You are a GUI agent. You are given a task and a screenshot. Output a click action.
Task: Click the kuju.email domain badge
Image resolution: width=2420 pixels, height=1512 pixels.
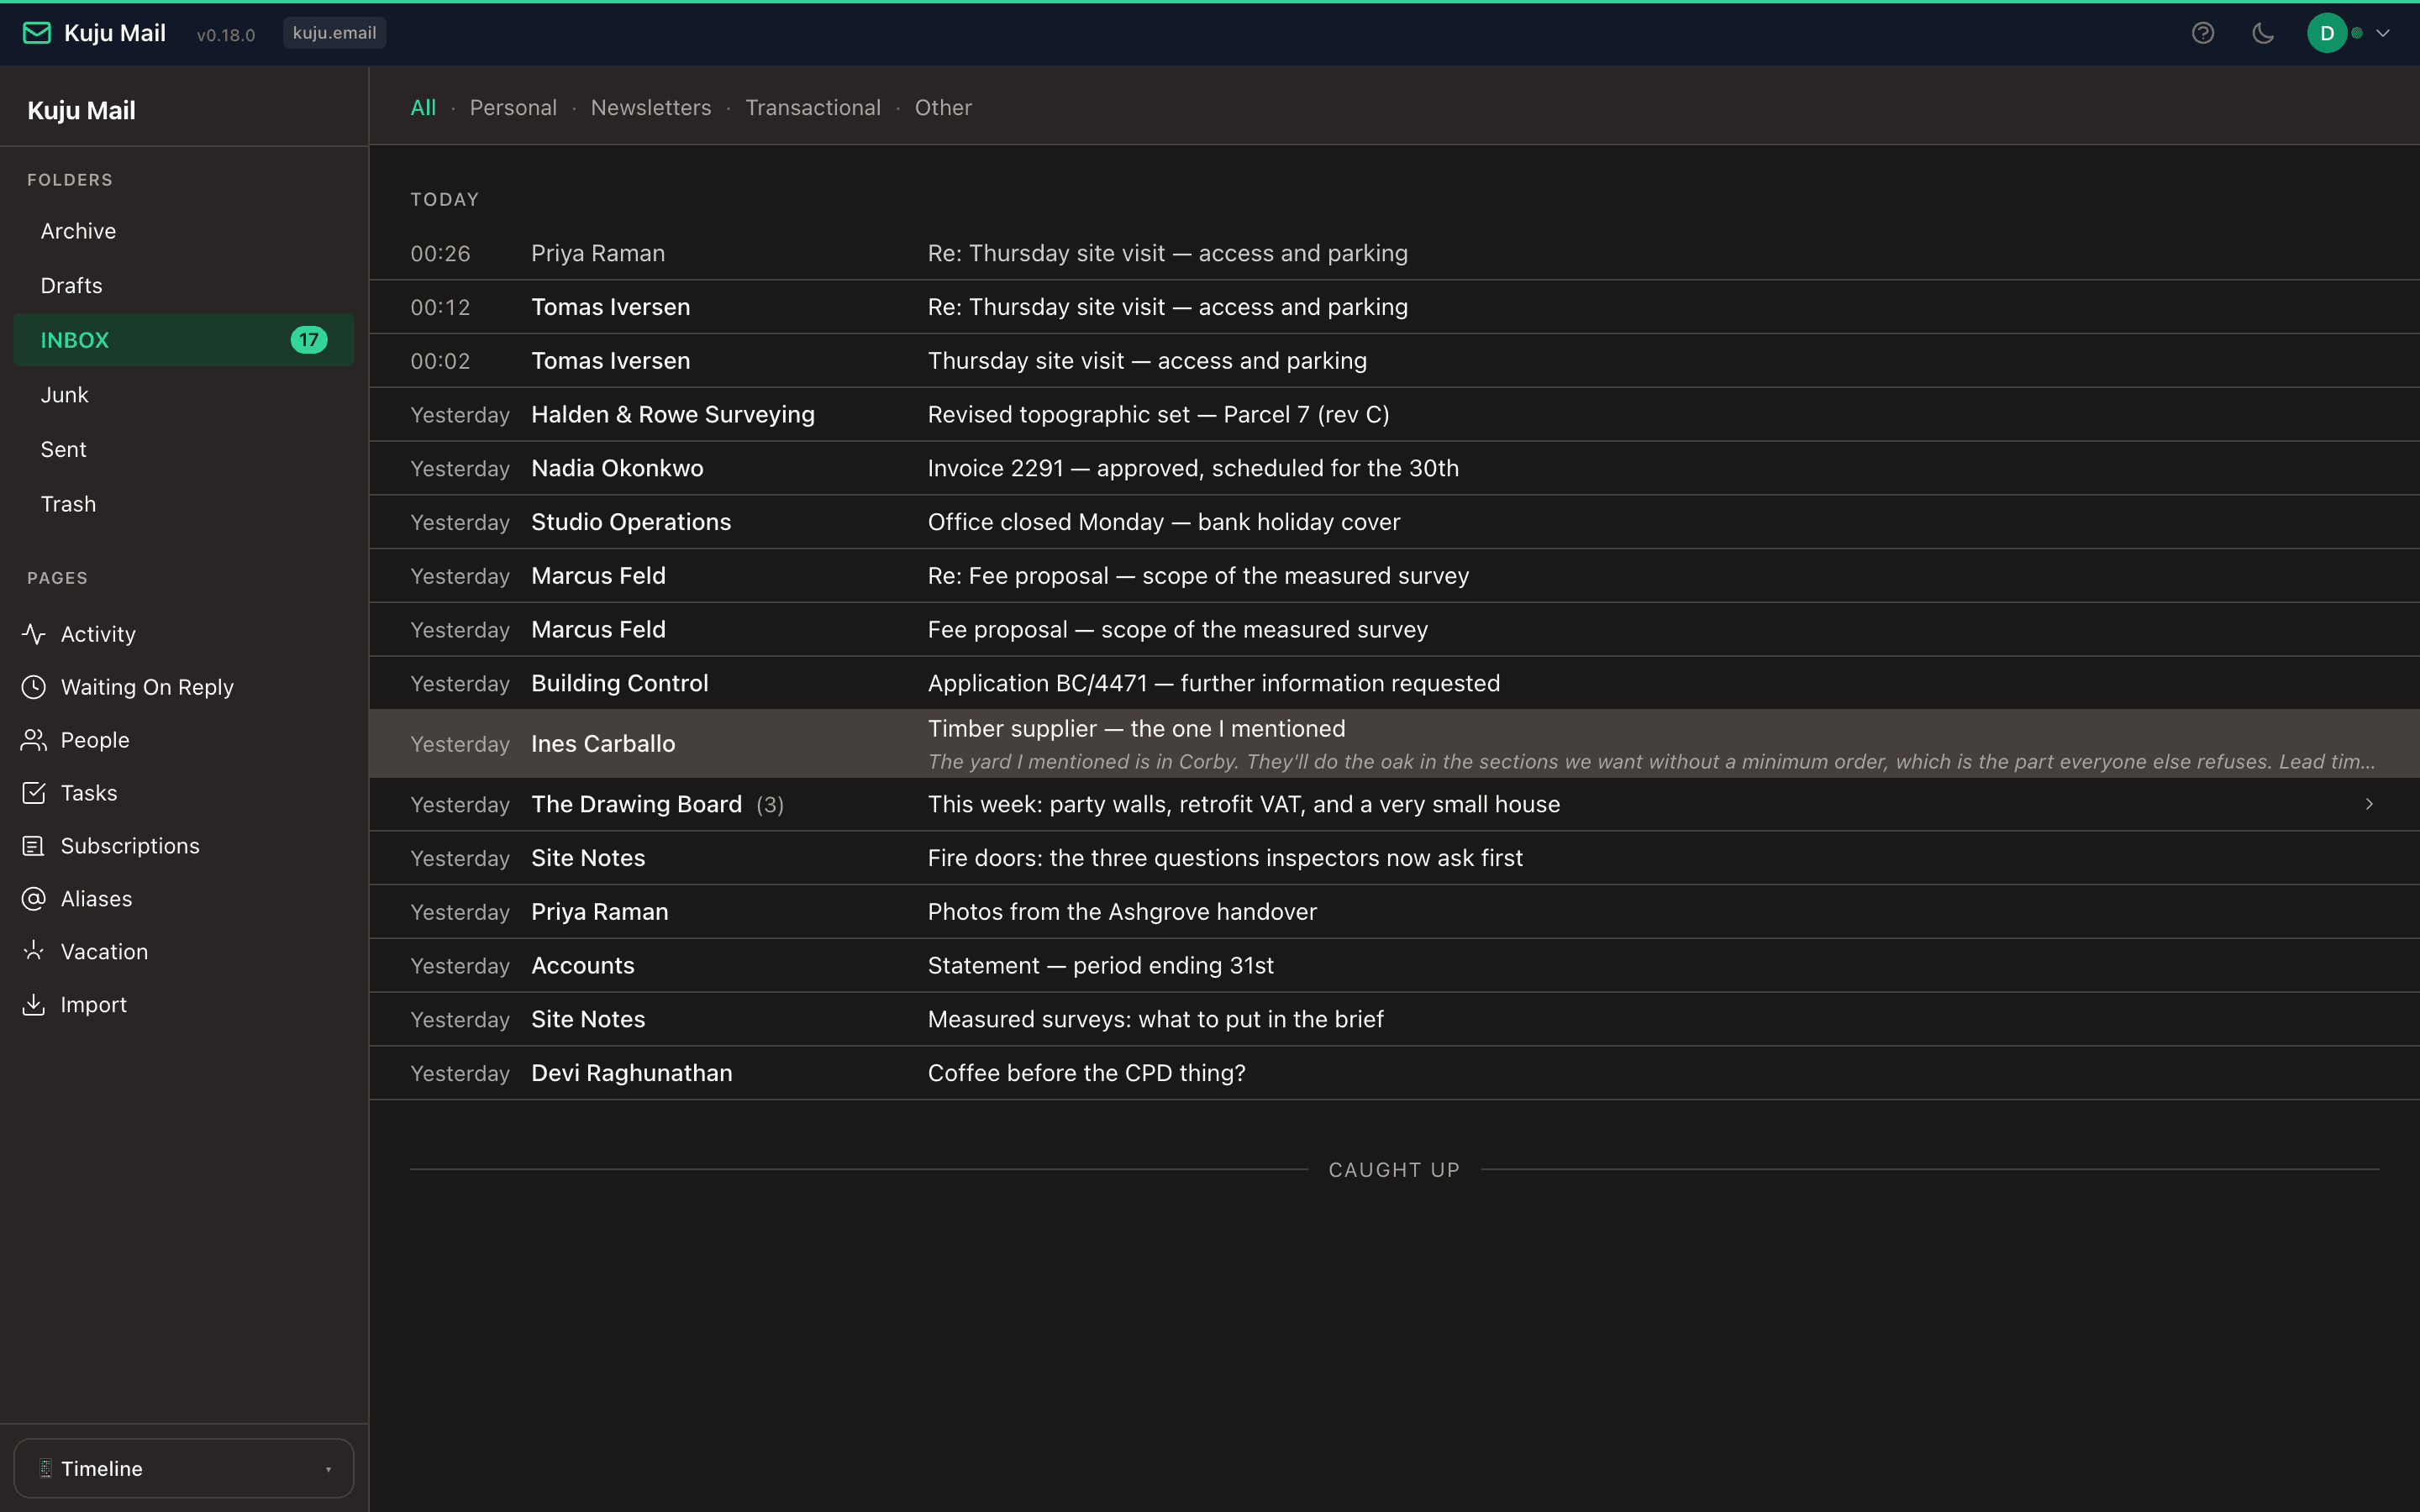(x=334, y=33)
